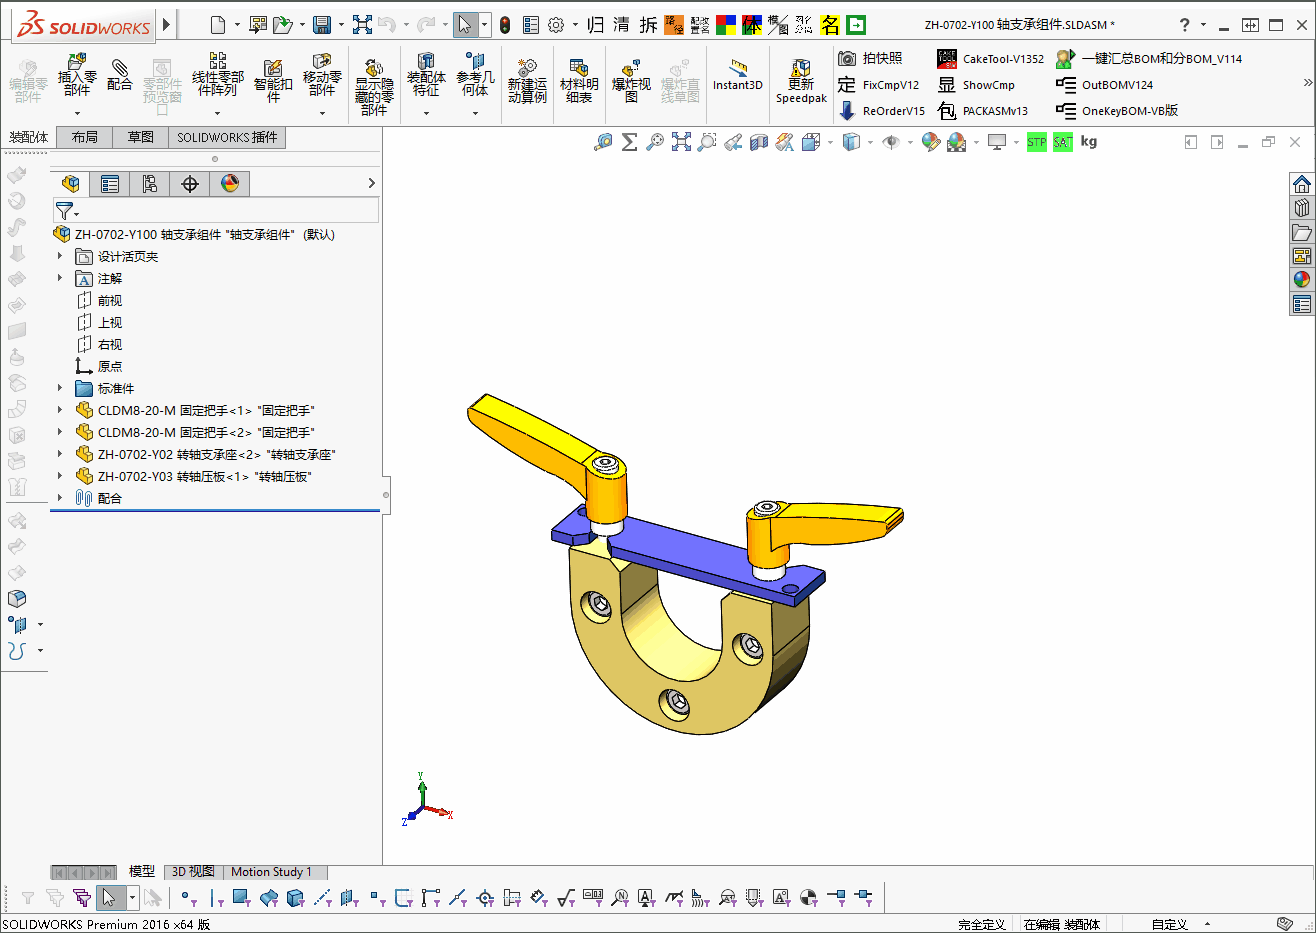Expand the 配合 mates group
1316x933 pixels.
coord(60,498)
